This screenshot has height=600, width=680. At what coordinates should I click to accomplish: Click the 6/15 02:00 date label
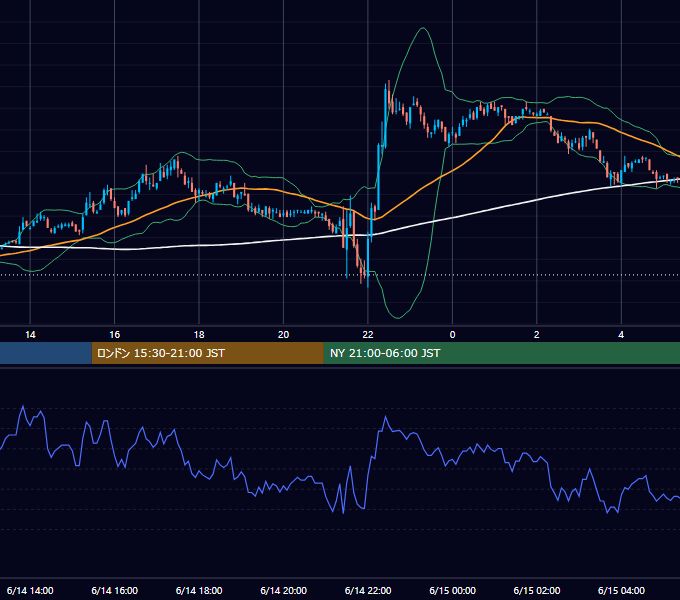click(x=536, y=590)
